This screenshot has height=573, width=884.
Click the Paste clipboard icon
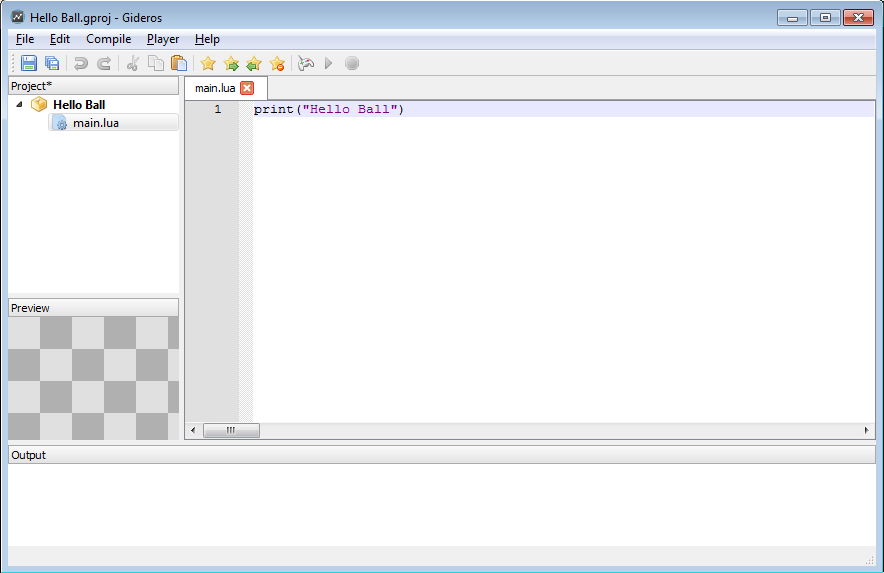[179, 63]
